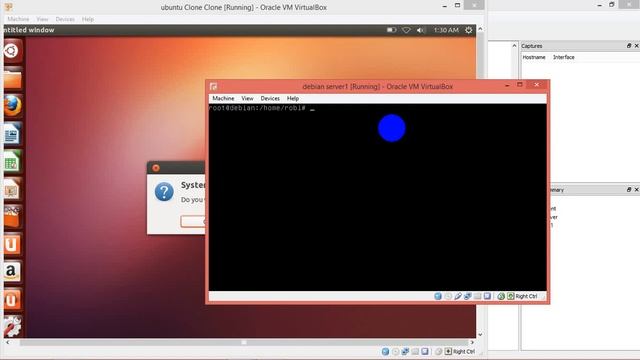The image size is (640, 360).
Task: Click network icon in ubuntu Clone status bar
Action: point(405,351)
